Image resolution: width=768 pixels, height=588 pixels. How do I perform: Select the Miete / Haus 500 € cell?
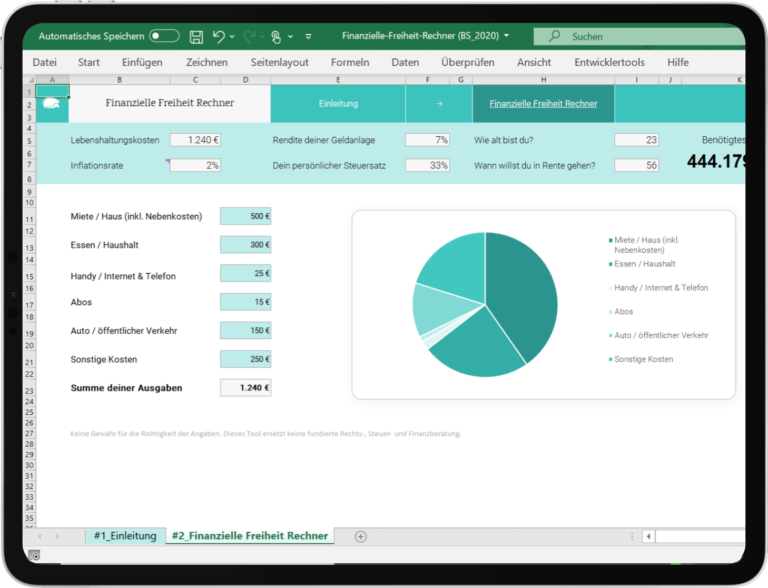(245, 216)
